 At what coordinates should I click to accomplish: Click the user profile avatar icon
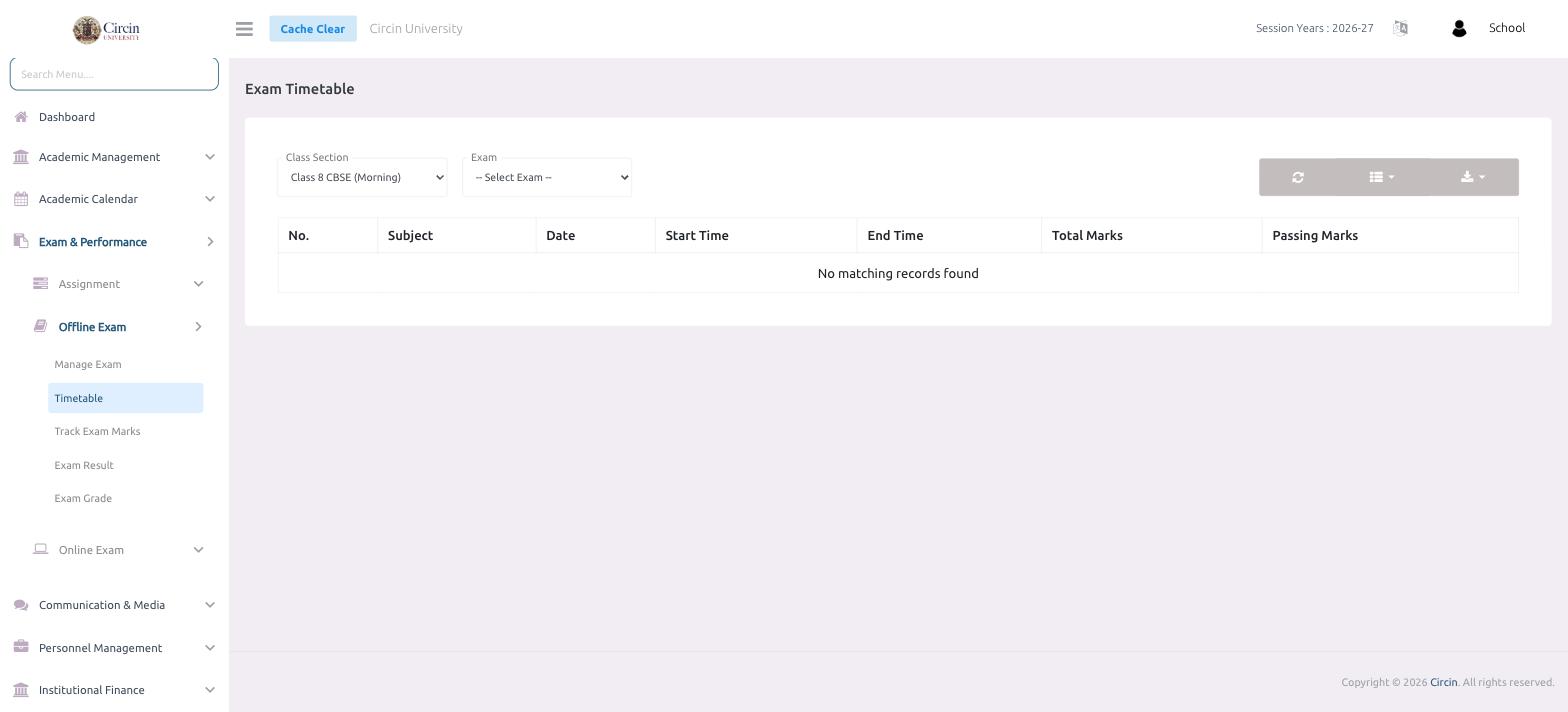tap(1459, 29)
